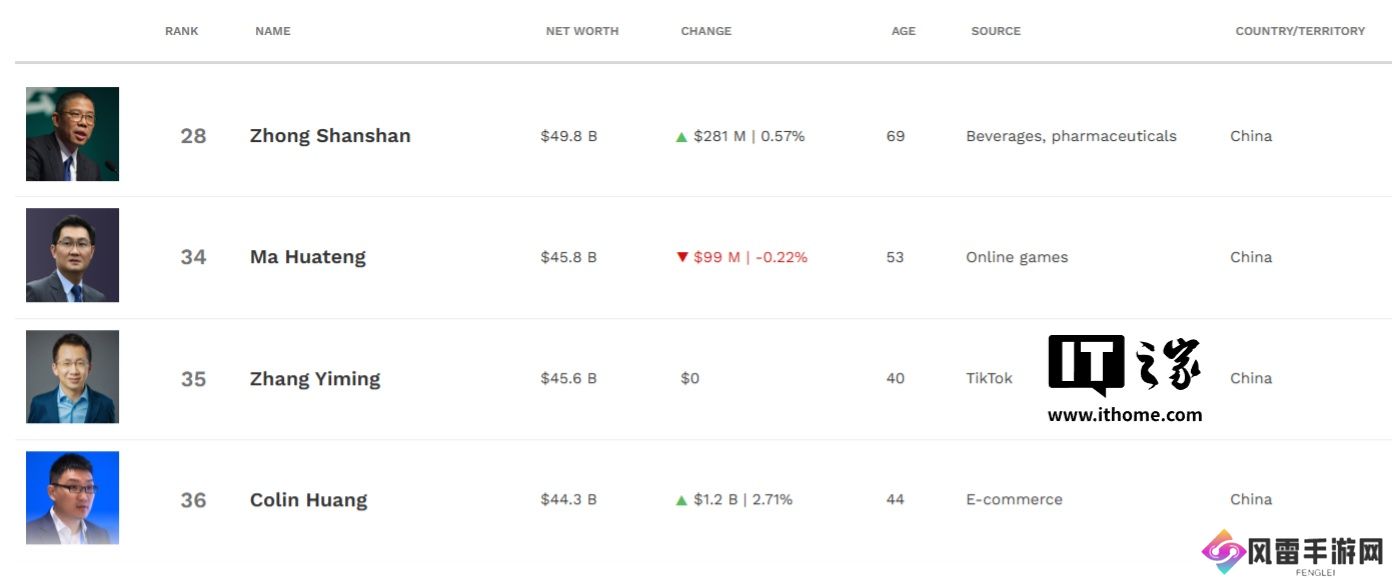Screen dimensions: 1392x578
Task: Open Ma Huateng's portrait thumbnail
Action: 72,255
